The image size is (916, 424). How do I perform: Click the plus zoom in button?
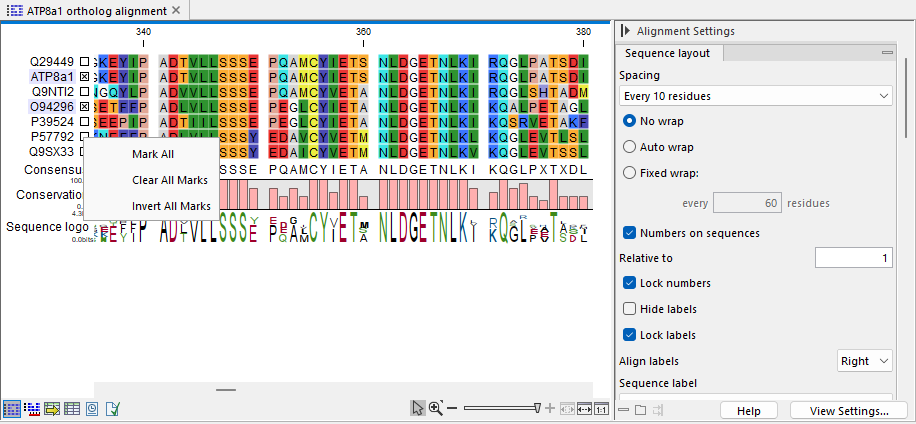[x=550, y=408]
